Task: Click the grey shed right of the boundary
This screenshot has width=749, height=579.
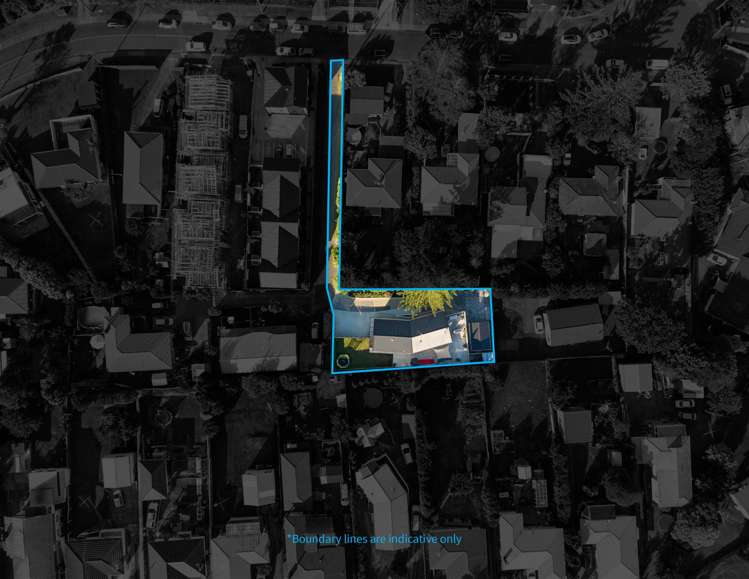Action: (x=573, y=324)
